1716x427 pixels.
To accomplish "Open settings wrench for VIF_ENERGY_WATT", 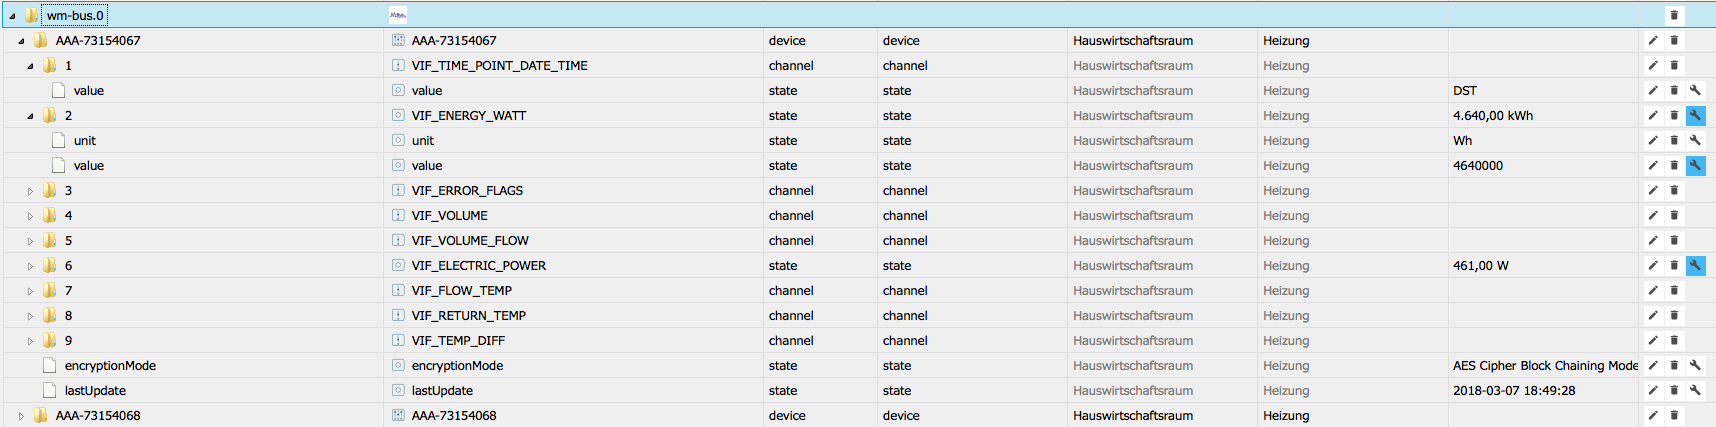I will point(1695,115).
